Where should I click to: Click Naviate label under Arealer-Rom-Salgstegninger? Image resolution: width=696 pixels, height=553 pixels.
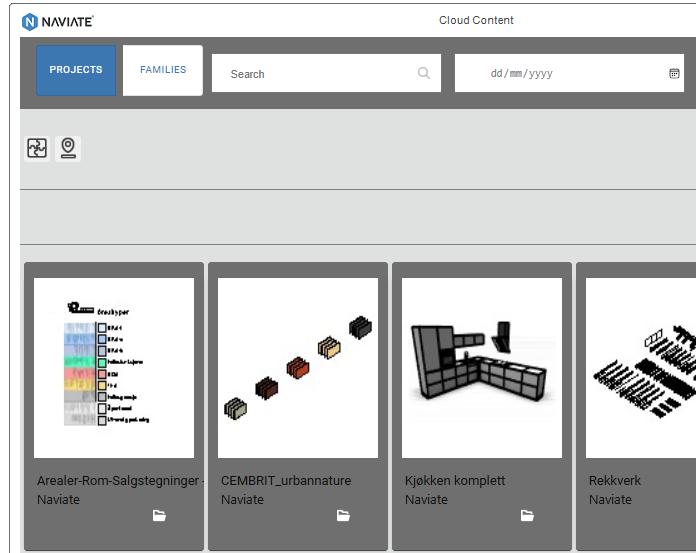(x=59, y=500)
